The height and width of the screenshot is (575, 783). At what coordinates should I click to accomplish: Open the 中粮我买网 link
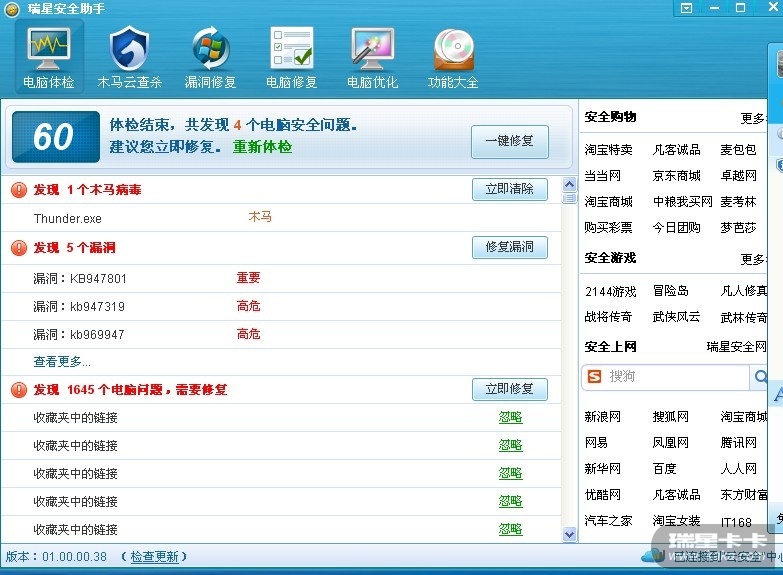pyautogui.click(x=682, y=202)
